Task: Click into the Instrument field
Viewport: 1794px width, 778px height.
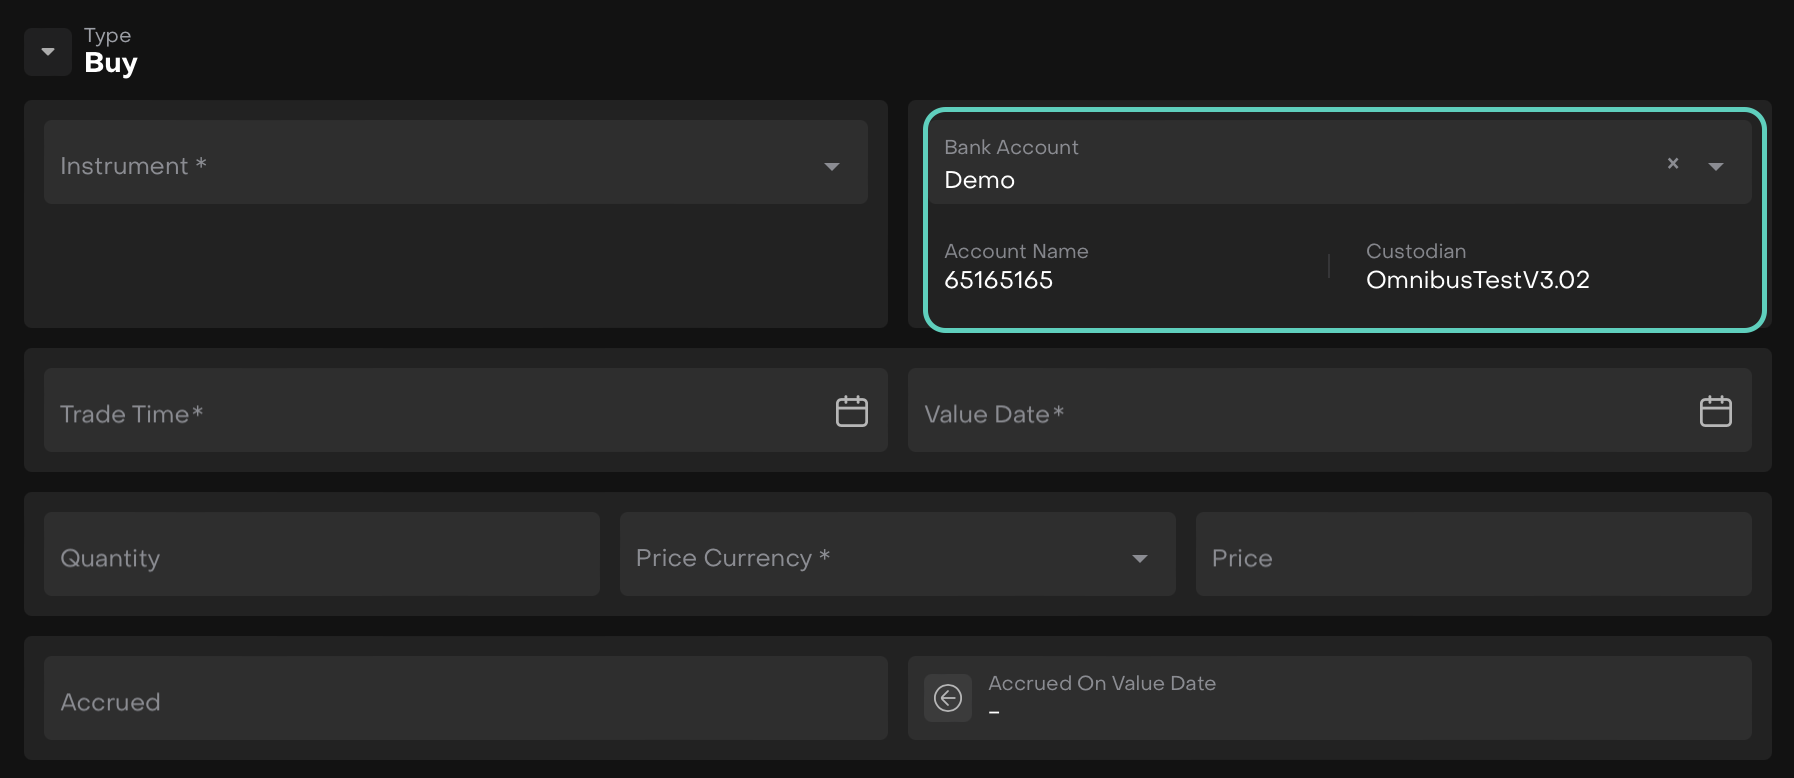Action: point(420,165)
